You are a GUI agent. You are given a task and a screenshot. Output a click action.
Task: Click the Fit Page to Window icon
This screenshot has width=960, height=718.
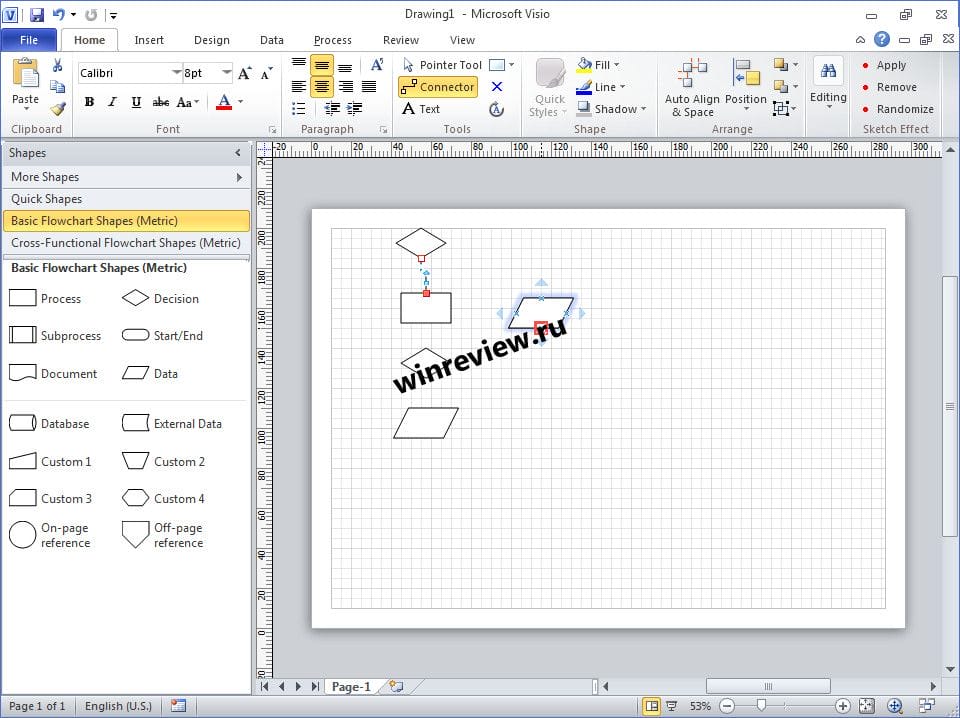point(866,706)
